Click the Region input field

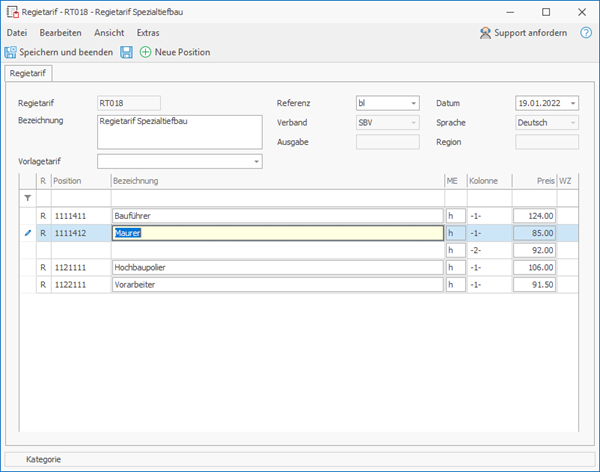click(x=547, y=142)
